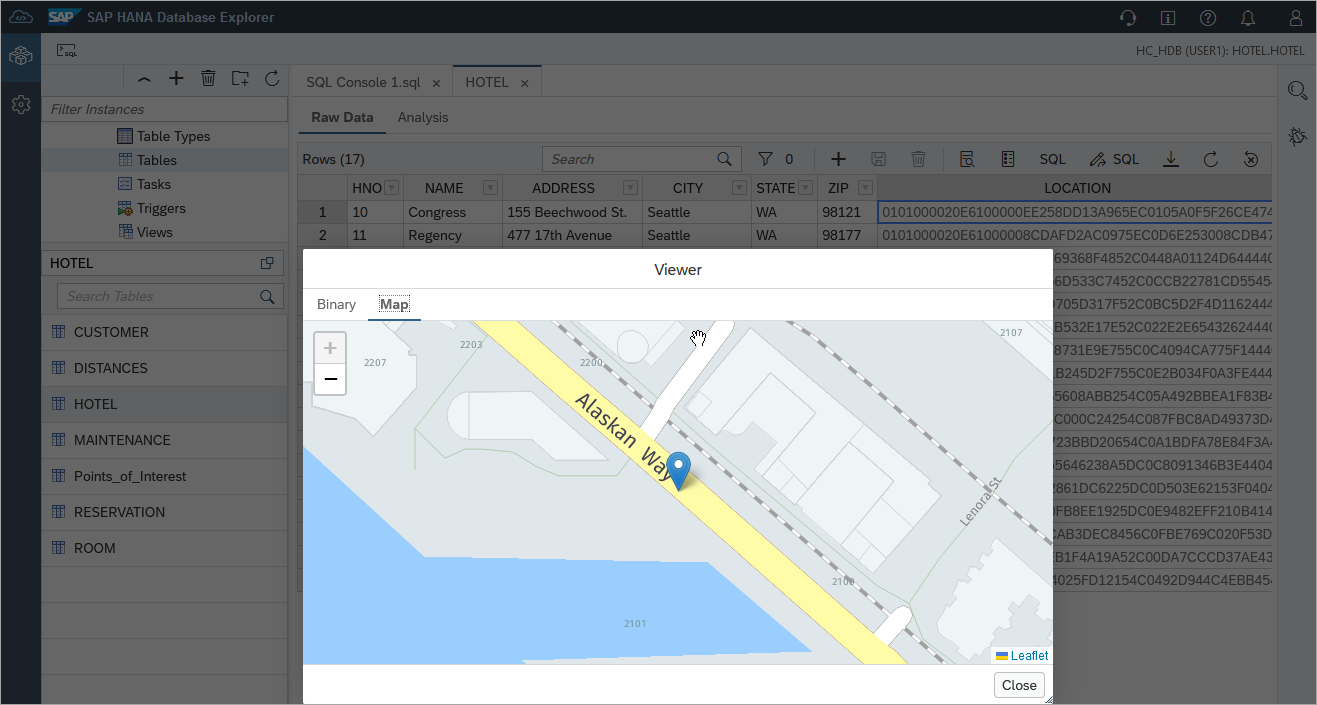Open STATE column filter dropdown
Viewport: 1317px width, 705px height.
804,188
